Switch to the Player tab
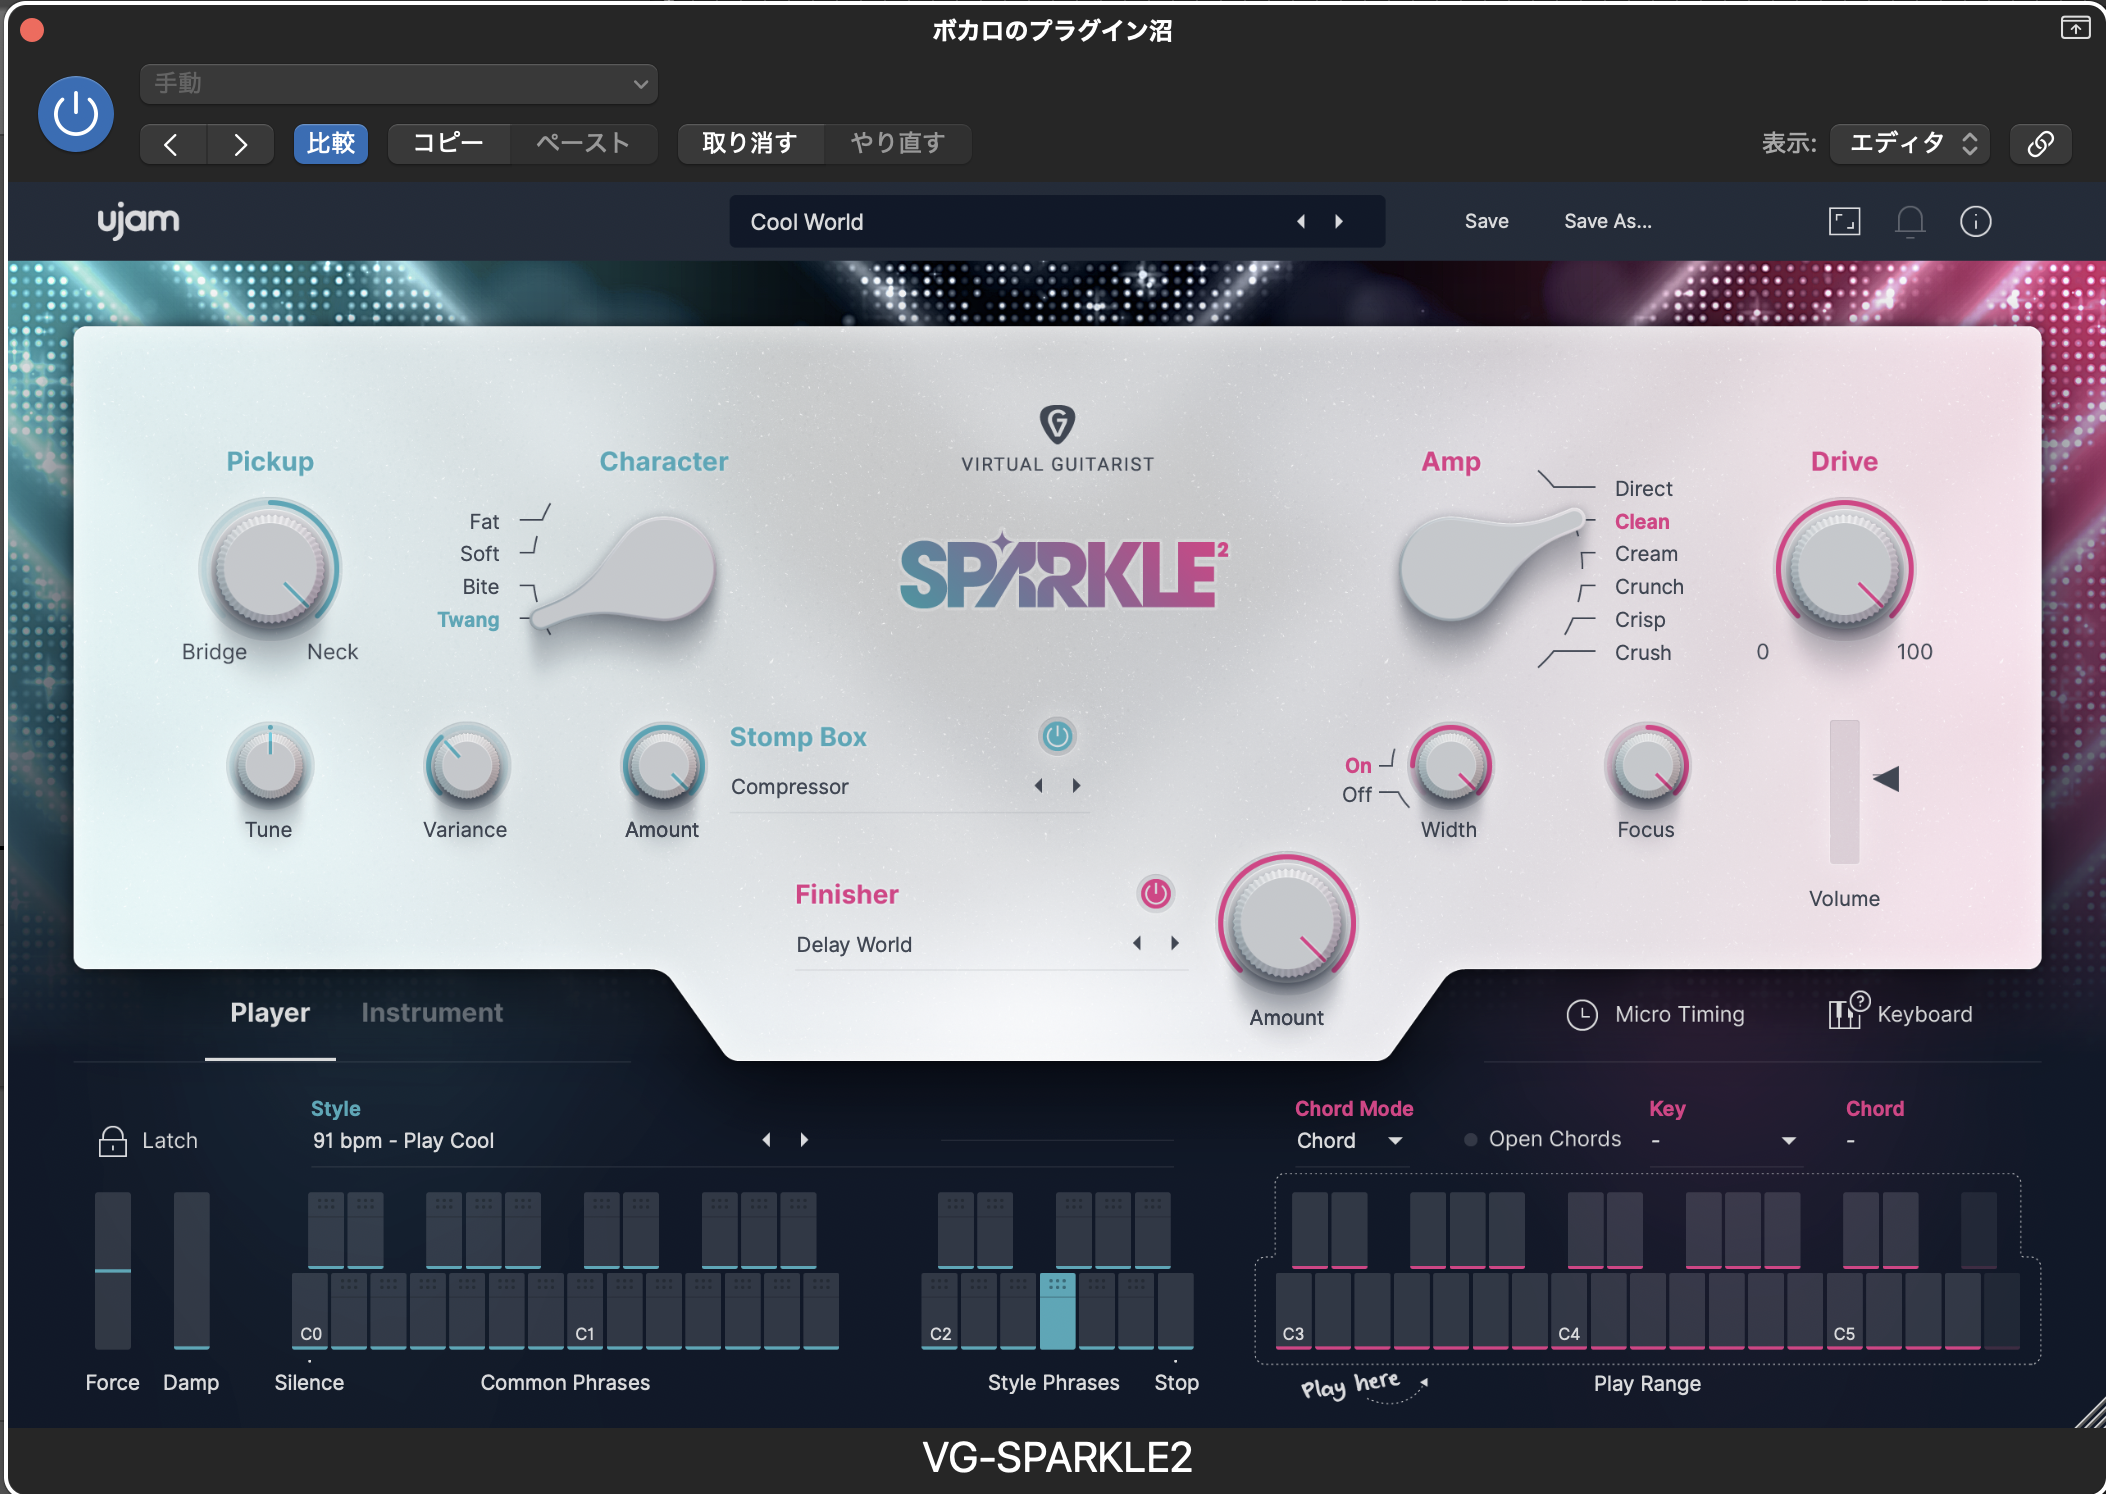This screenshot has height=1494, width=2106. [x=270, y=1013]
